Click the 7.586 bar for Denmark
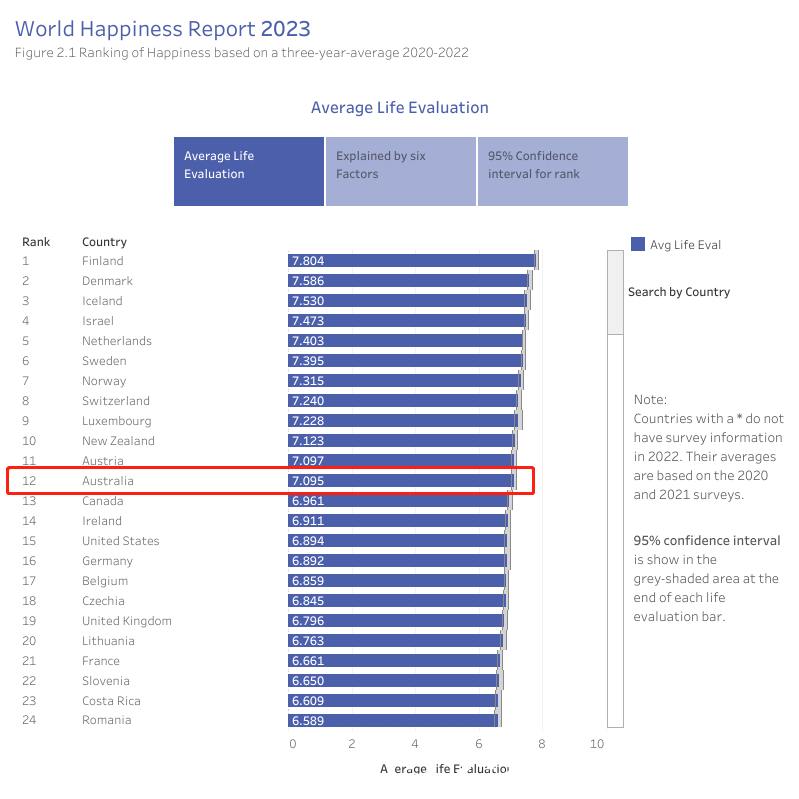 tap(408, 281)
